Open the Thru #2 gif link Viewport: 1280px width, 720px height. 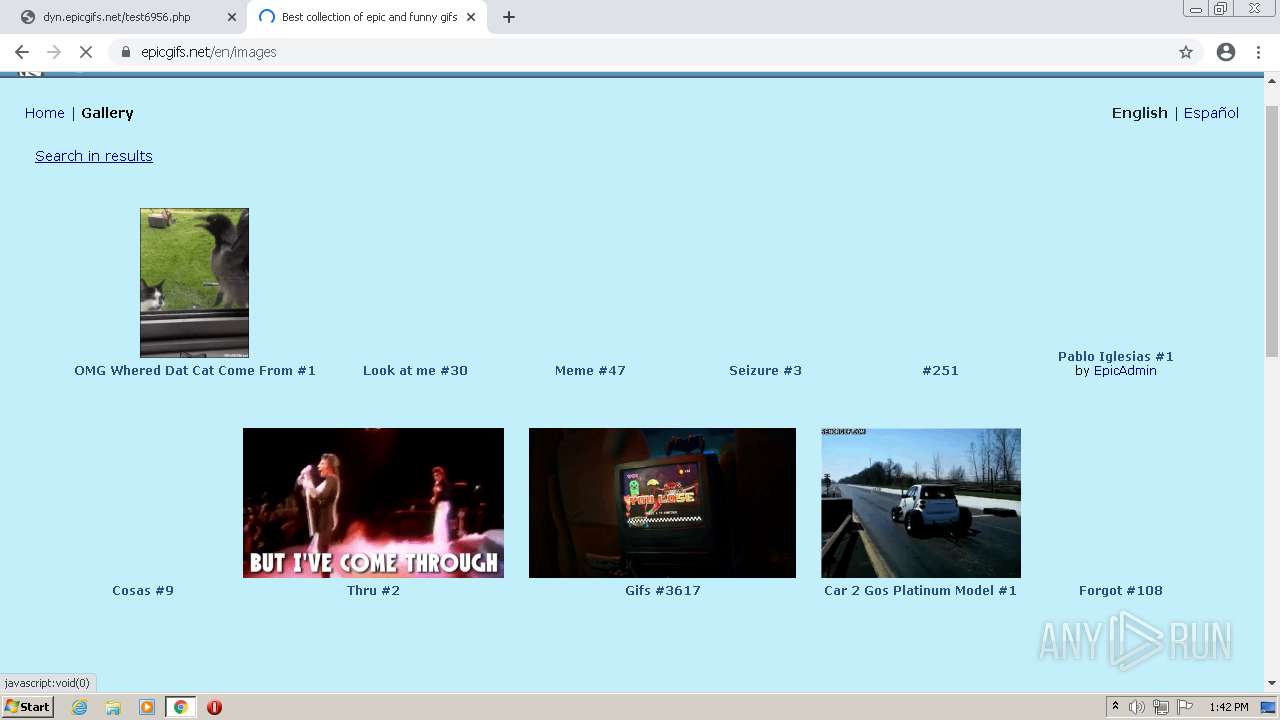pos(373,590)
